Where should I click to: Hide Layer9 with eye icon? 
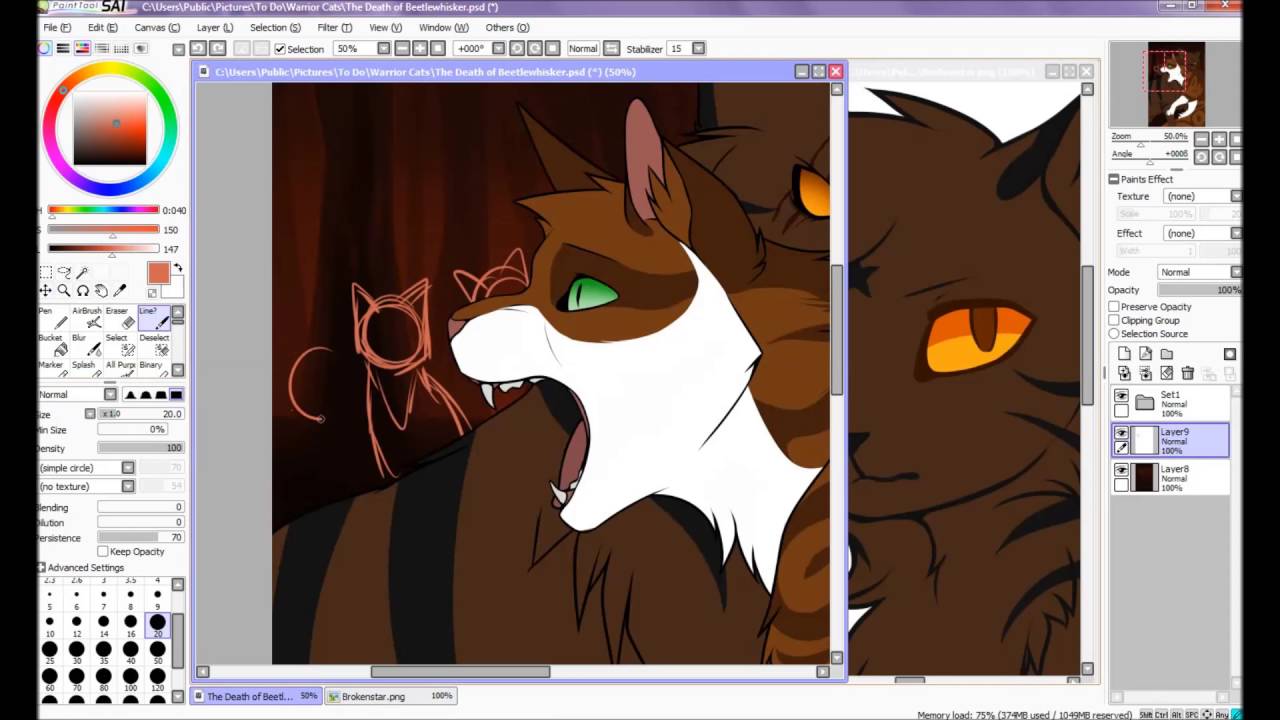tap(1121, 433)
